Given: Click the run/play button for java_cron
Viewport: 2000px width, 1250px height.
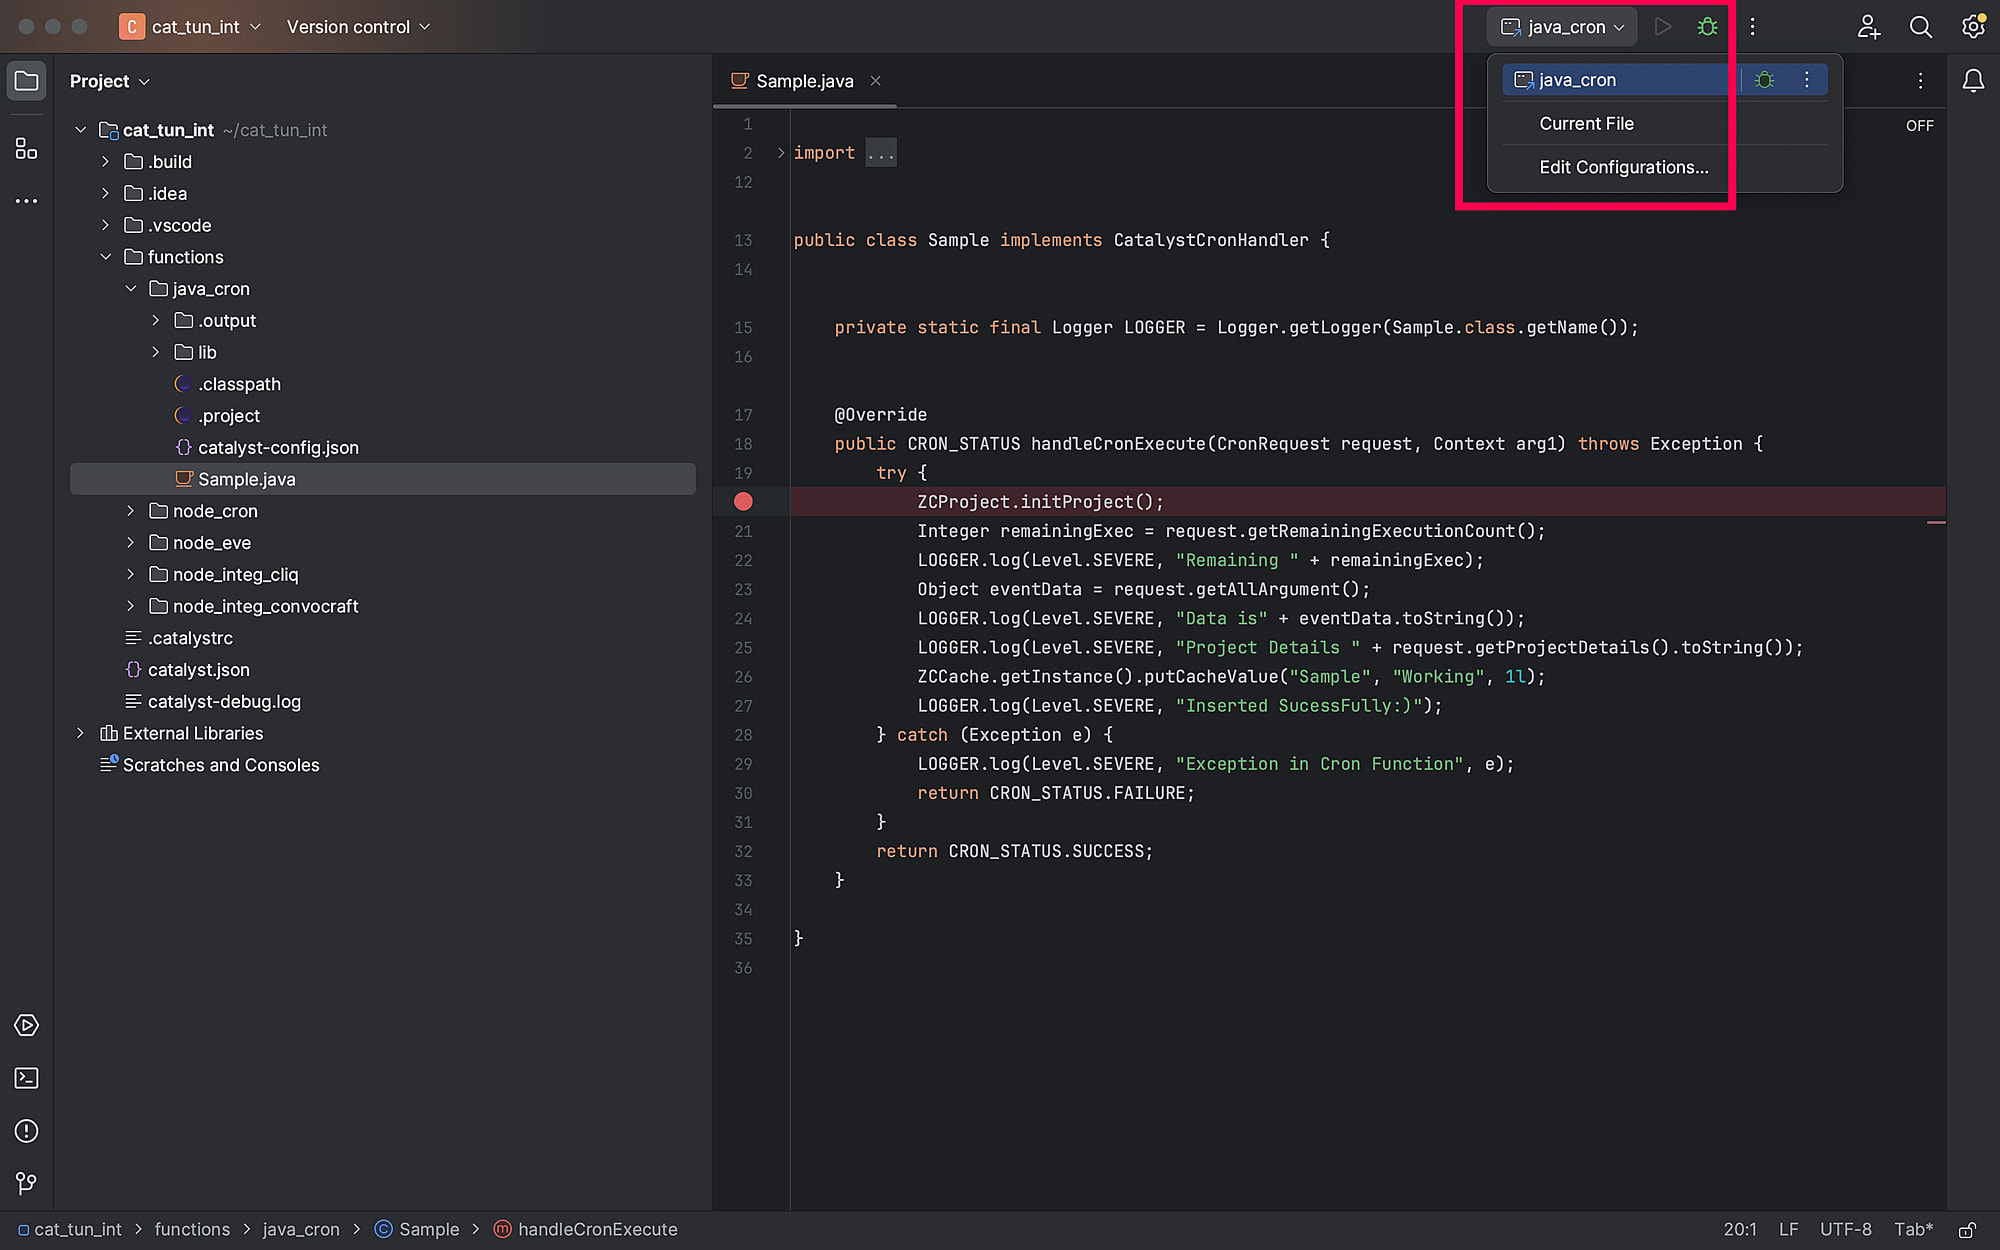Looking at the screenshot, I should (x=1662, y=26).
